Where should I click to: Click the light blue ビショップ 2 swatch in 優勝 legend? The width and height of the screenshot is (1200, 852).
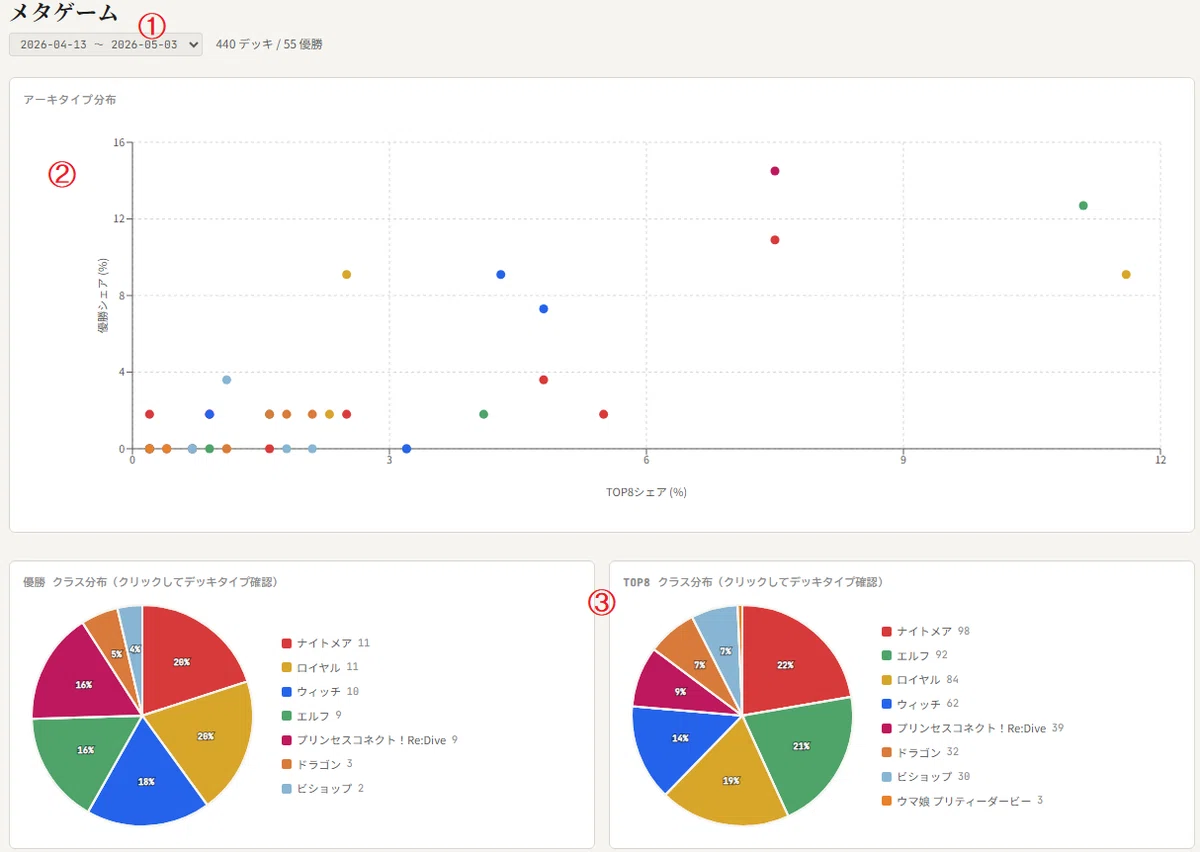click(x=287, y=789)
